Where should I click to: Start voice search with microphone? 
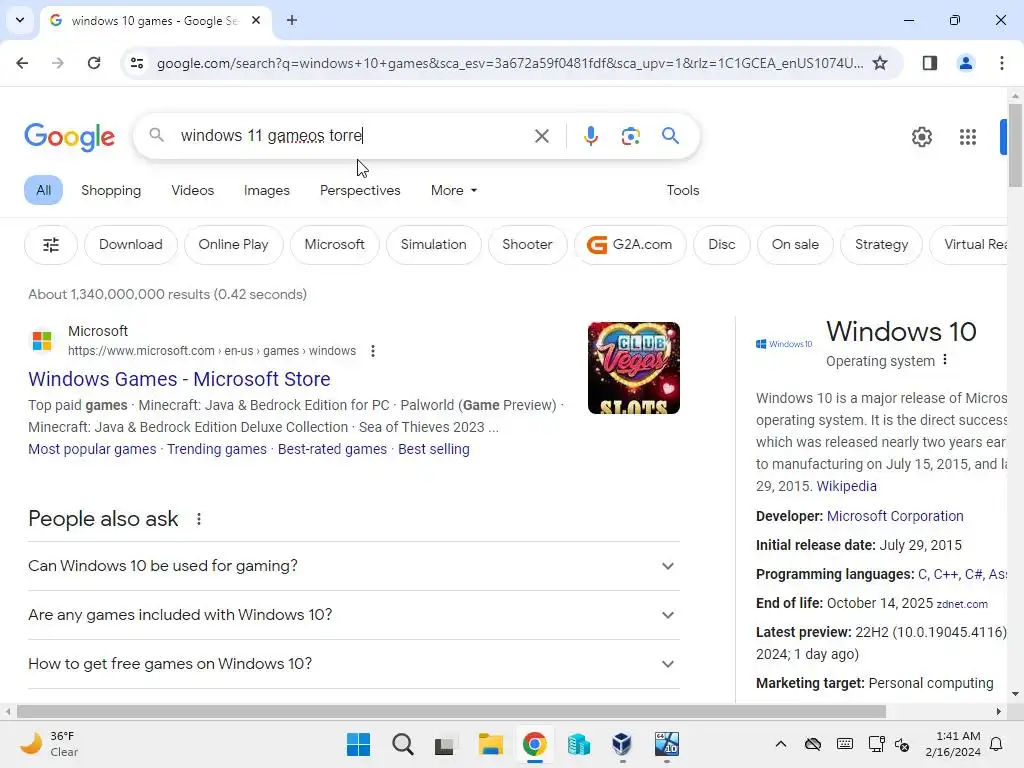[590, 136]
